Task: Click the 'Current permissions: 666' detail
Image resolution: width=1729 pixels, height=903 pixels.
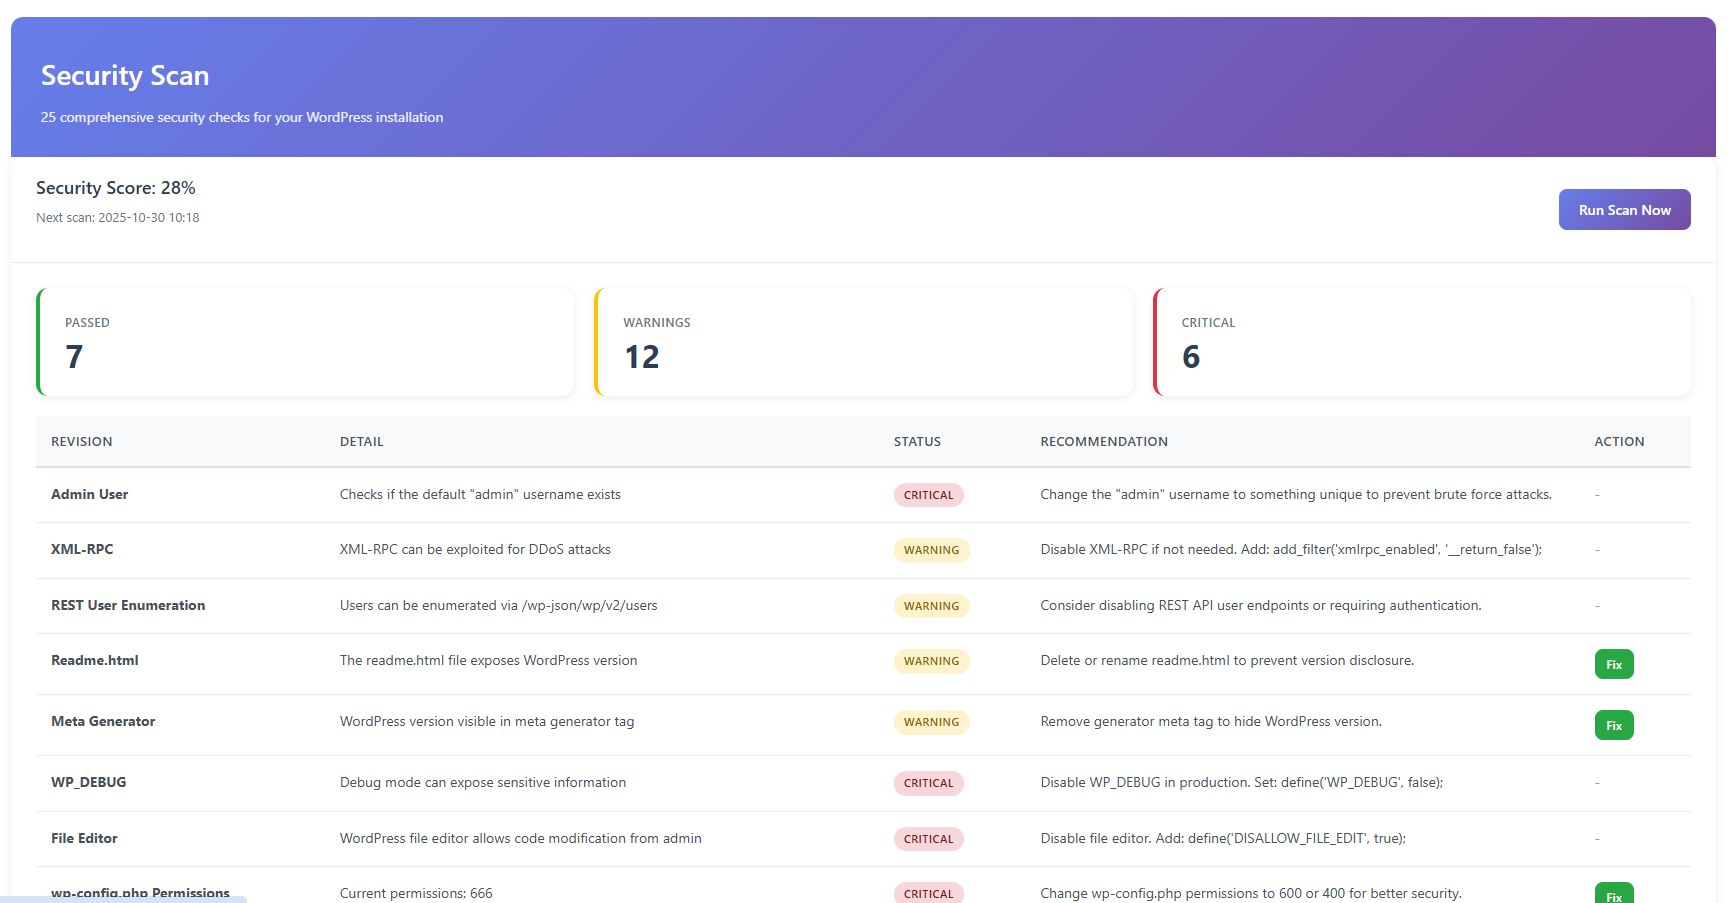Action: [416, 893]
